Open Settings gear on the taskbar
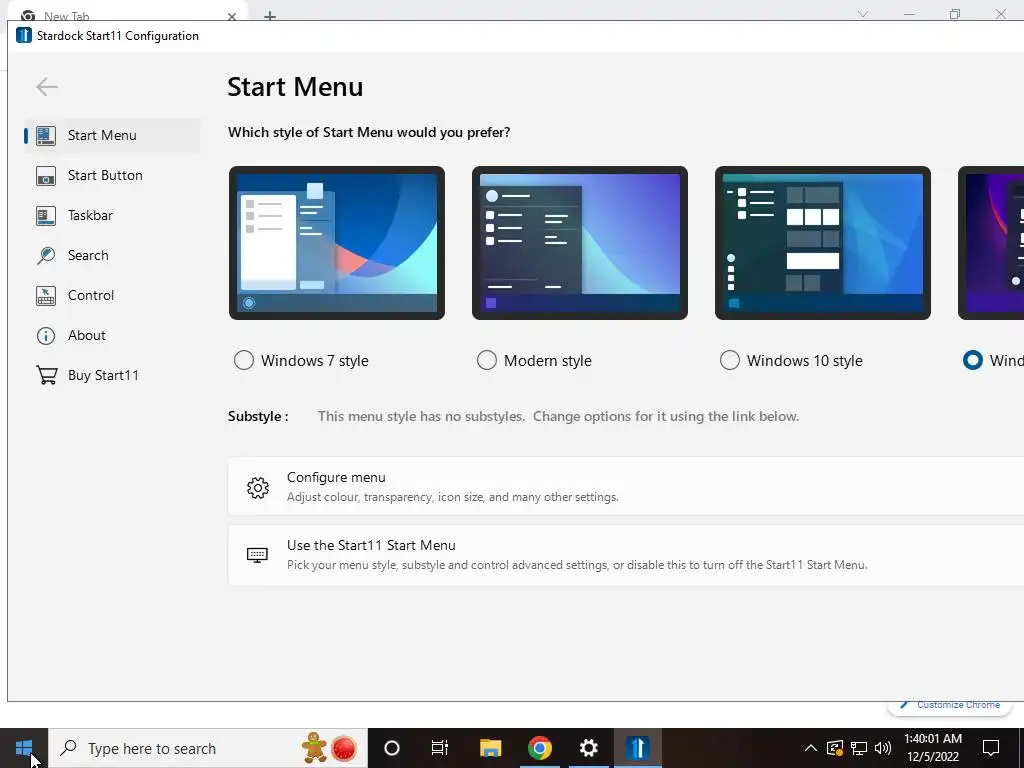 [x=588, y=748]
